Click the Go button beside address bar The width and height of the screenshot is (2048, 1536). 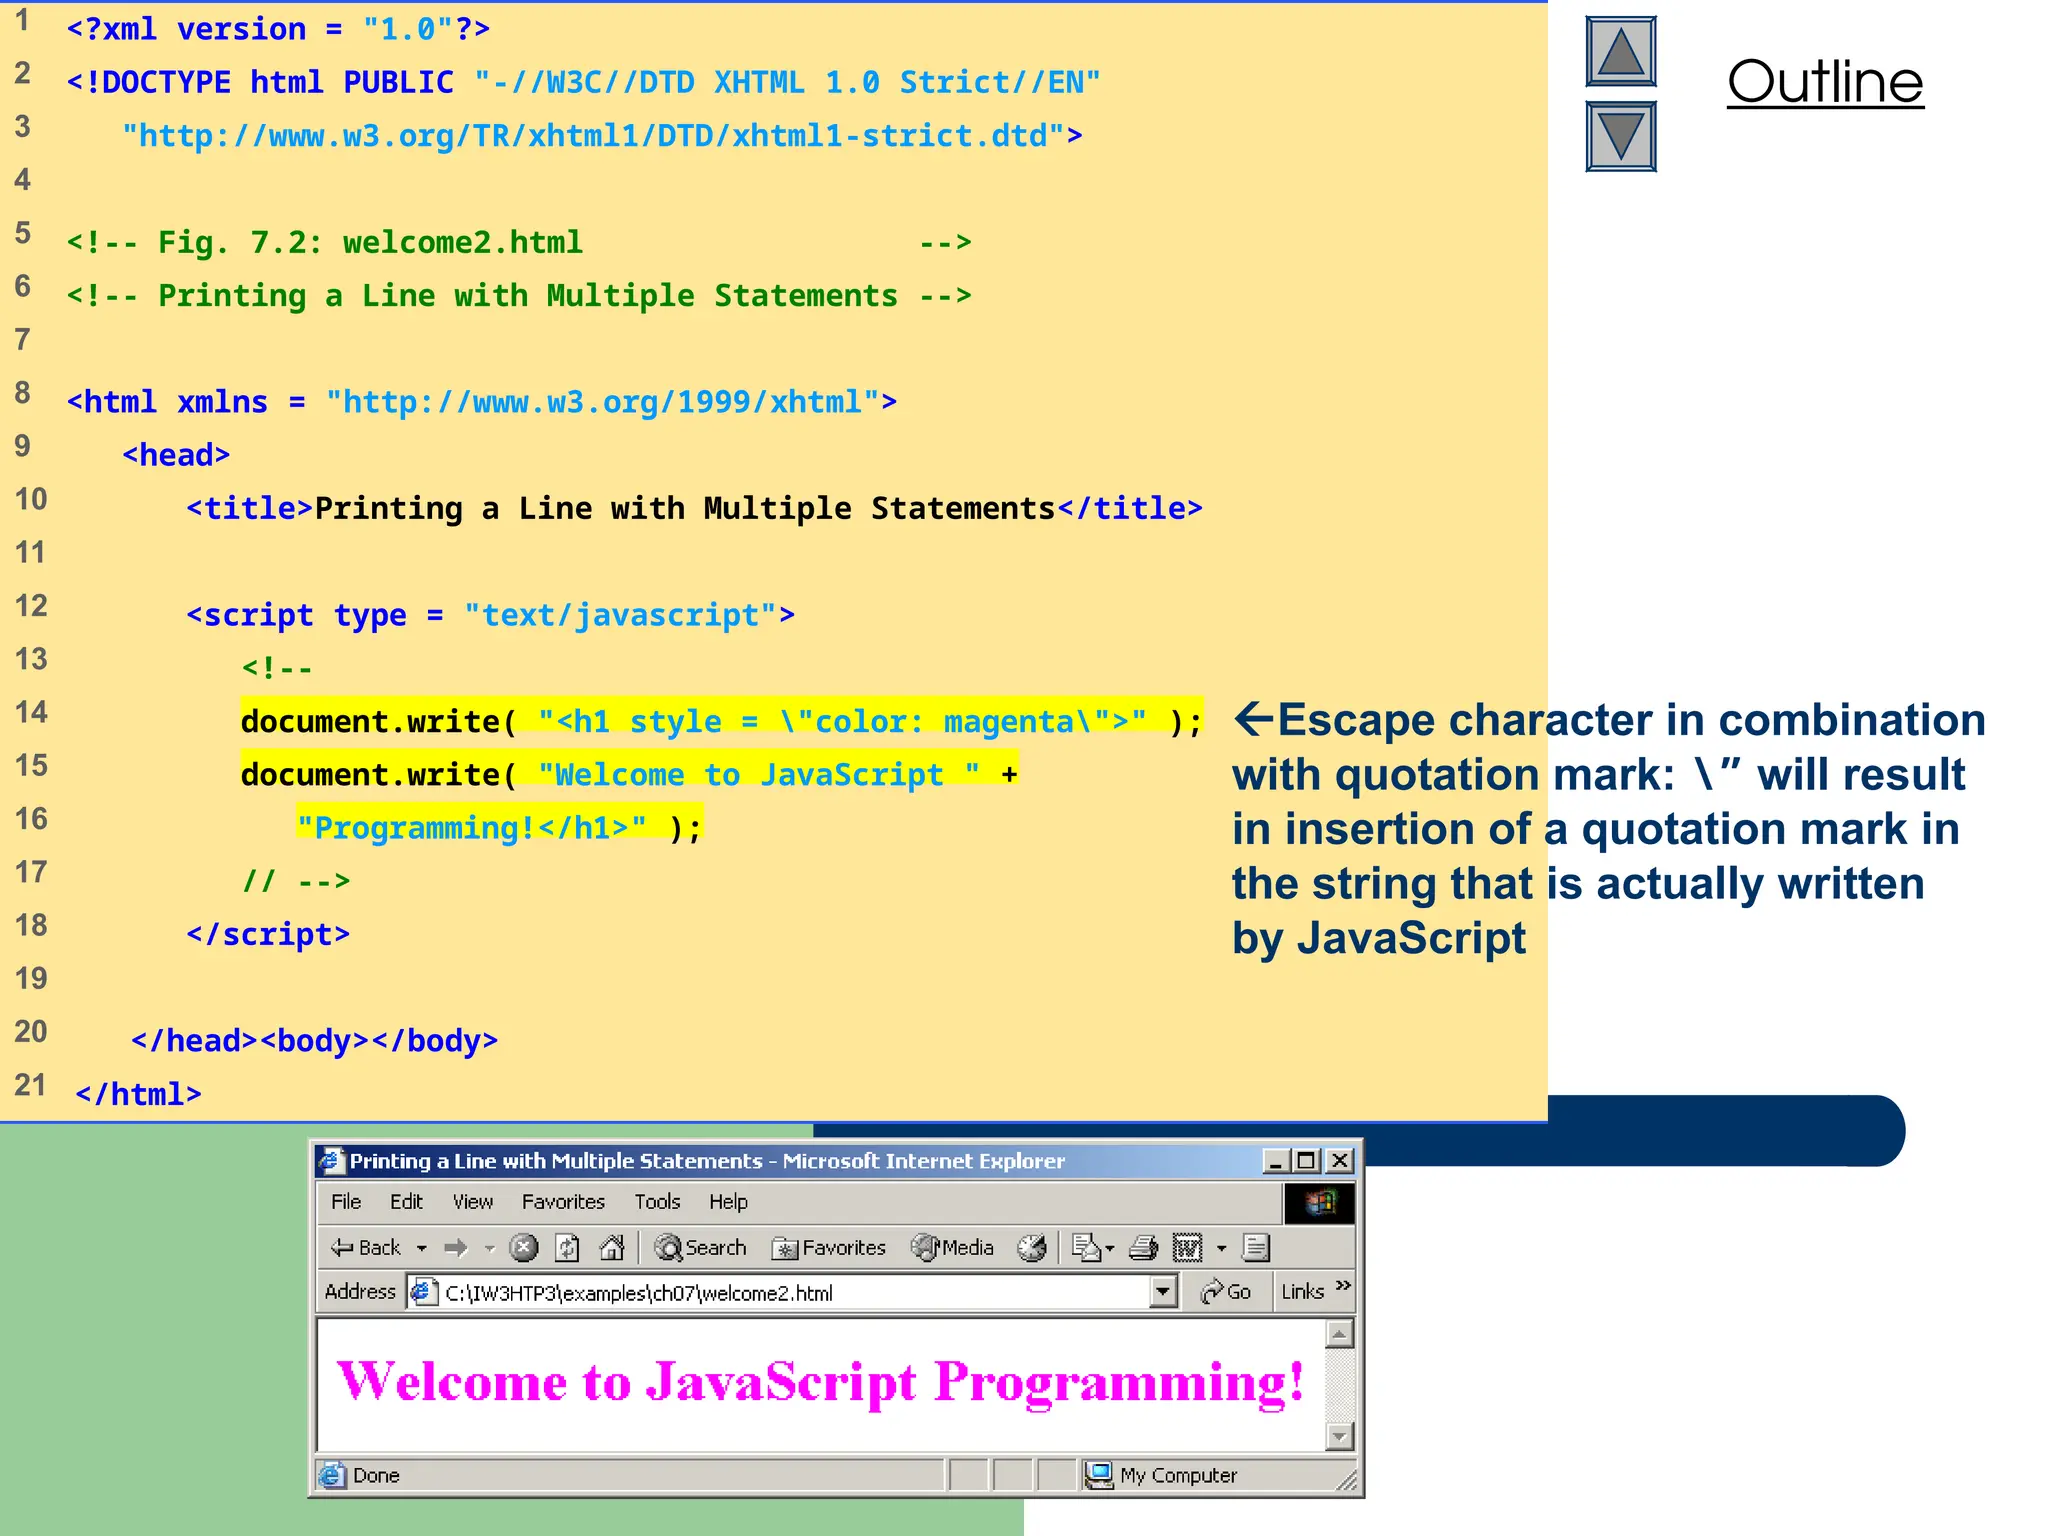click(1226, 1292)
